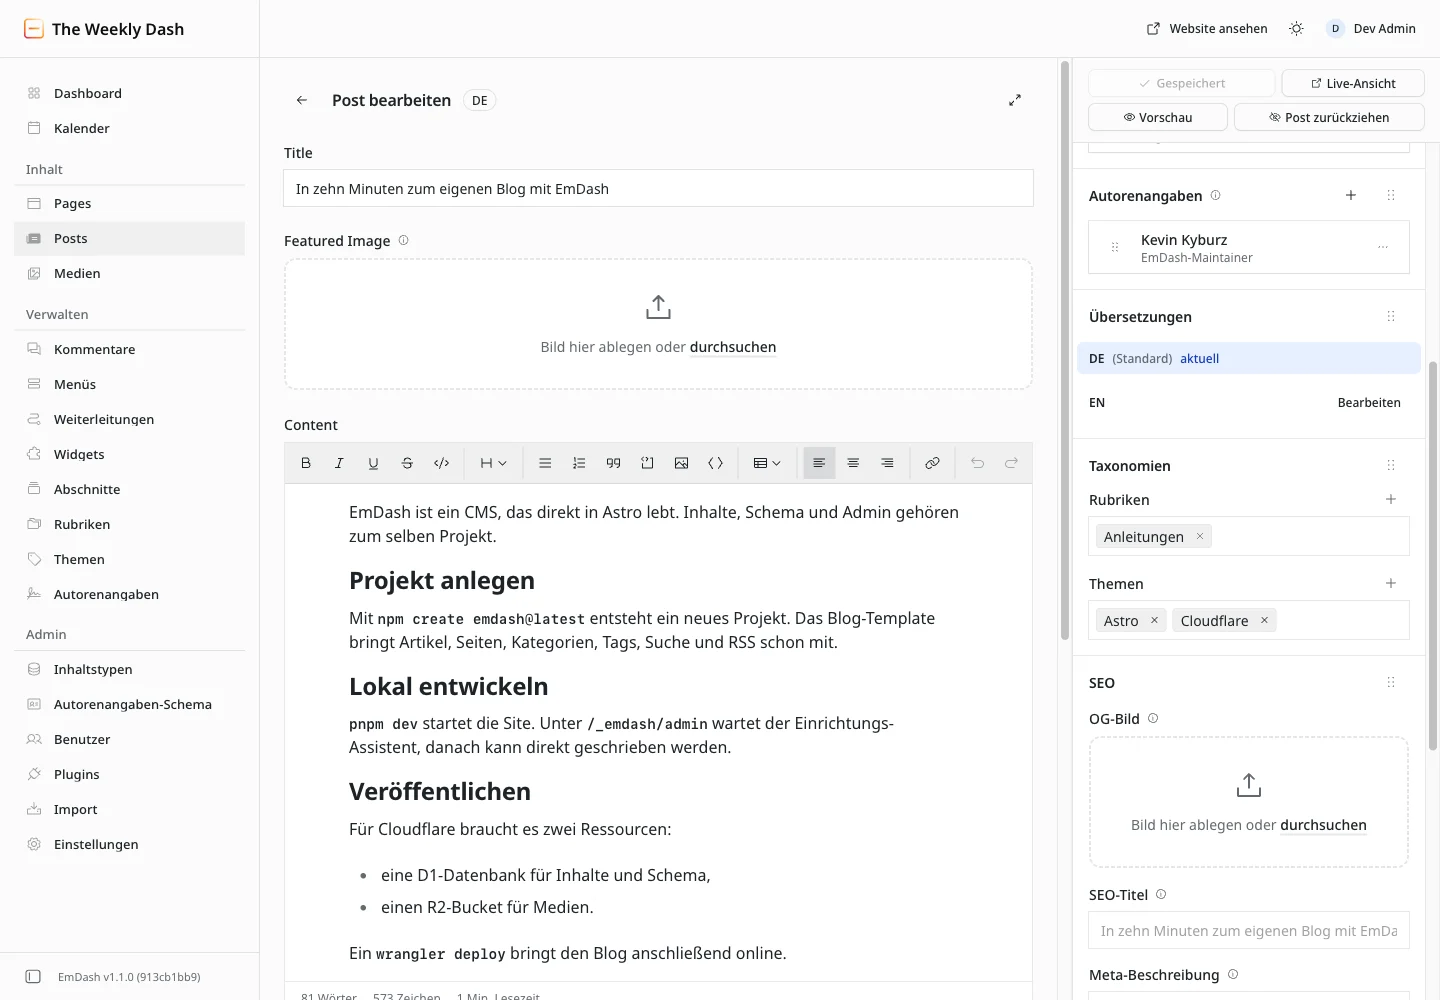Viewport: 1440px width, 1000px height.
Task: Open the table insert dropdown
Action: (767, 463)
